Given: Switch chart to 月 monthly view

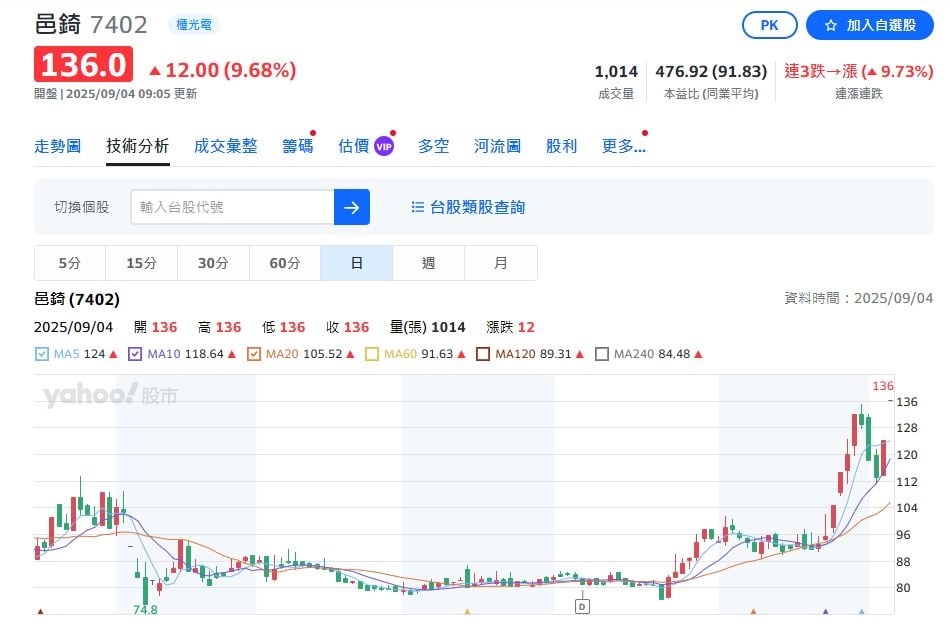Looking at the screenshot, I should [x=501, y=262].
